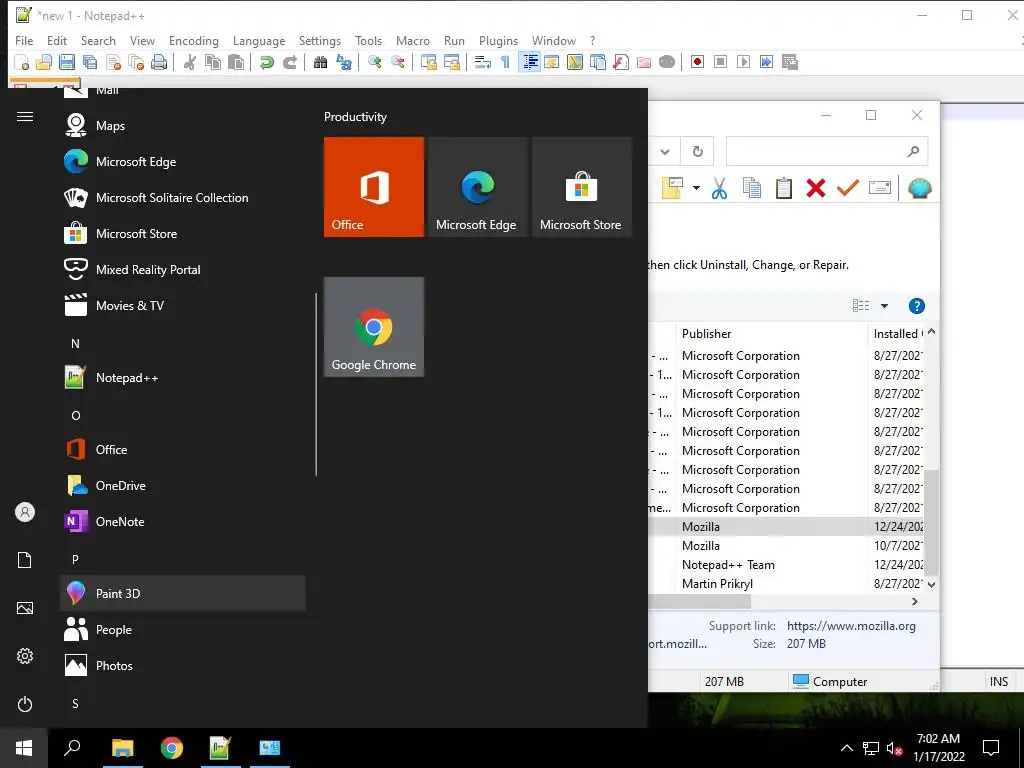Click the Save All toolbar icon

pos(89,62)
